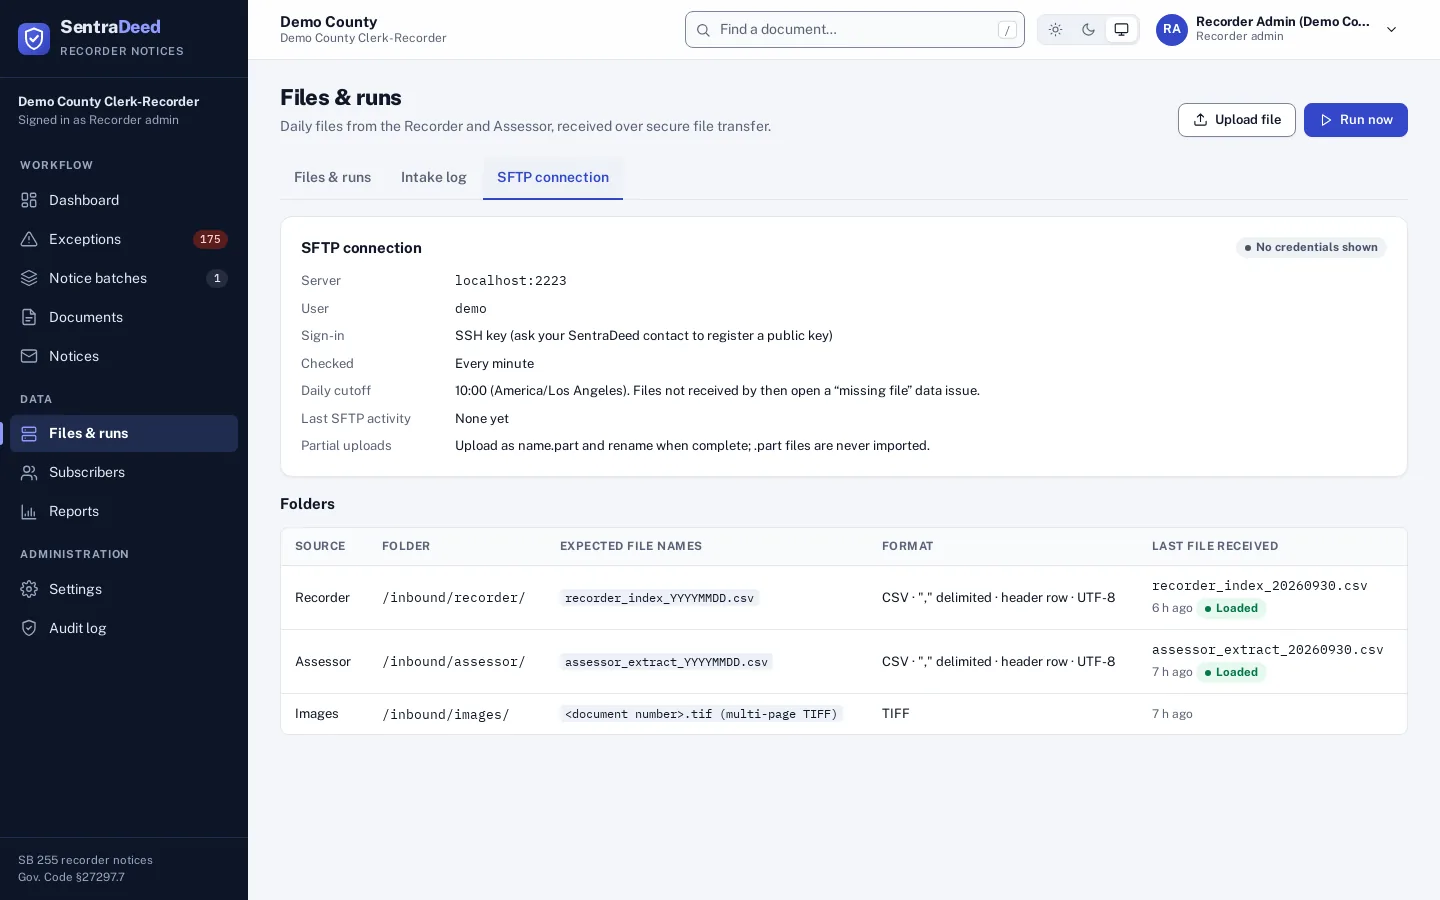The image size is (1440, 900).
Task: Click the slash shortcut hint badge
Action: (x=1007, y=30)
